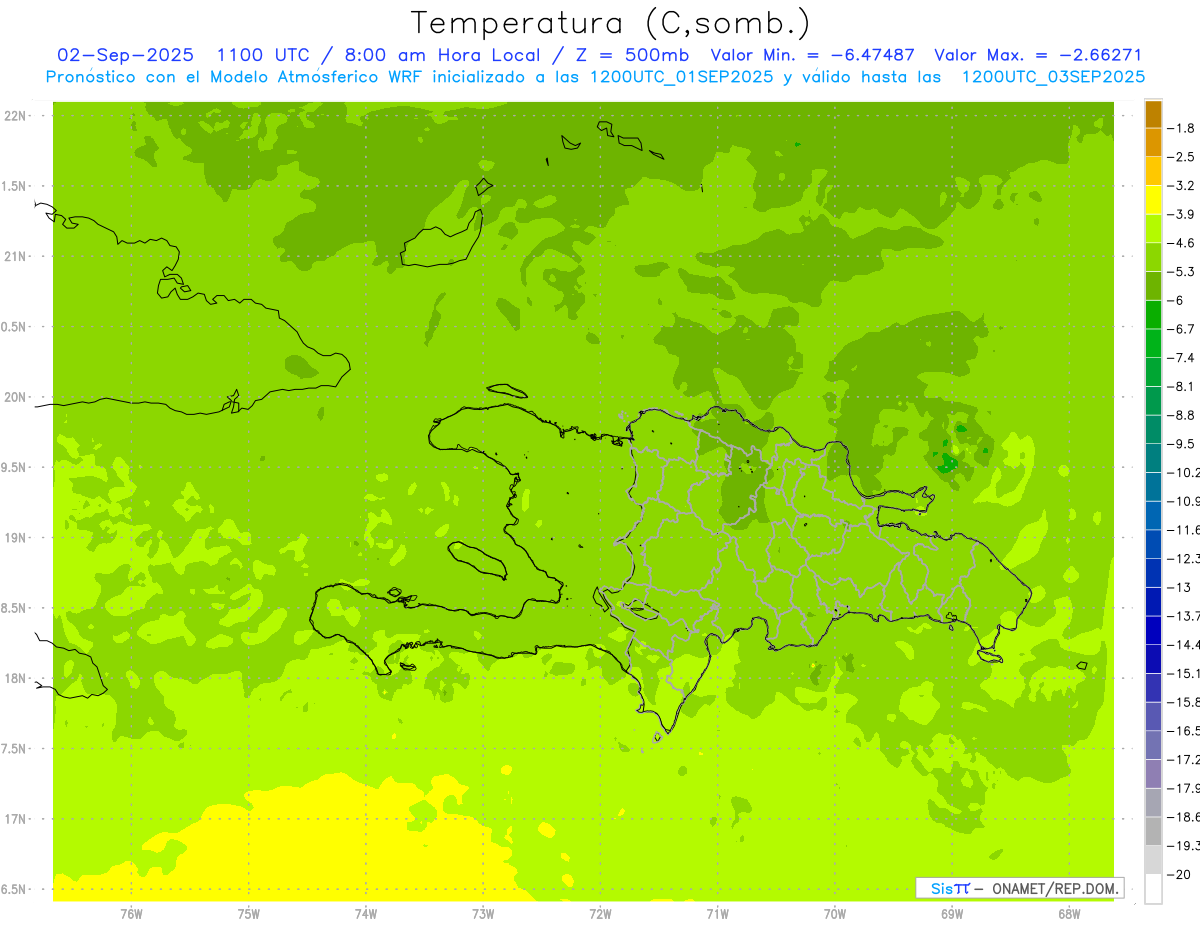Select the "1200UTC_03SEP2025" valid-until timestamp
Image resolution: width=1200 pixels, height=927 pixels.
coord(1053,76)
